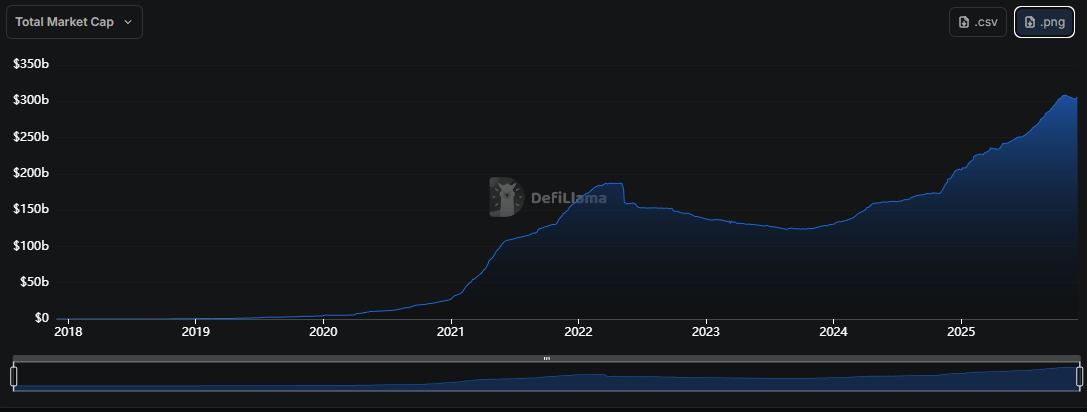Click the 2022 label on the x-axis

pos(579,331)
